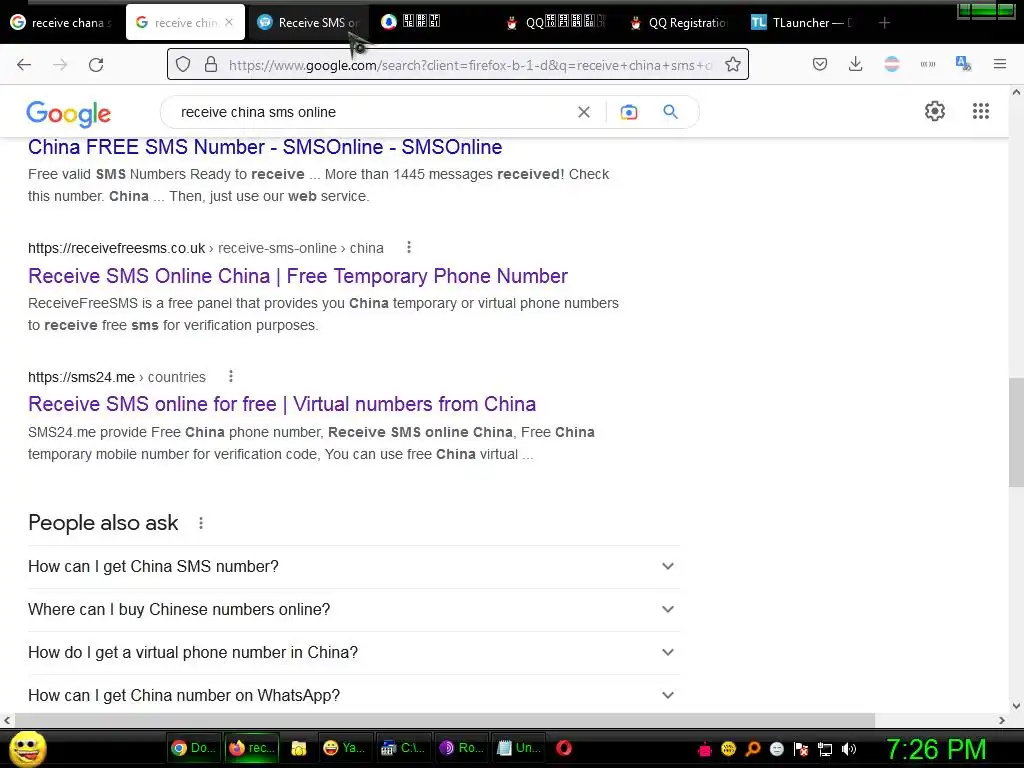
Task: Clear the Google search box
Action: click(x=584, y=112)
